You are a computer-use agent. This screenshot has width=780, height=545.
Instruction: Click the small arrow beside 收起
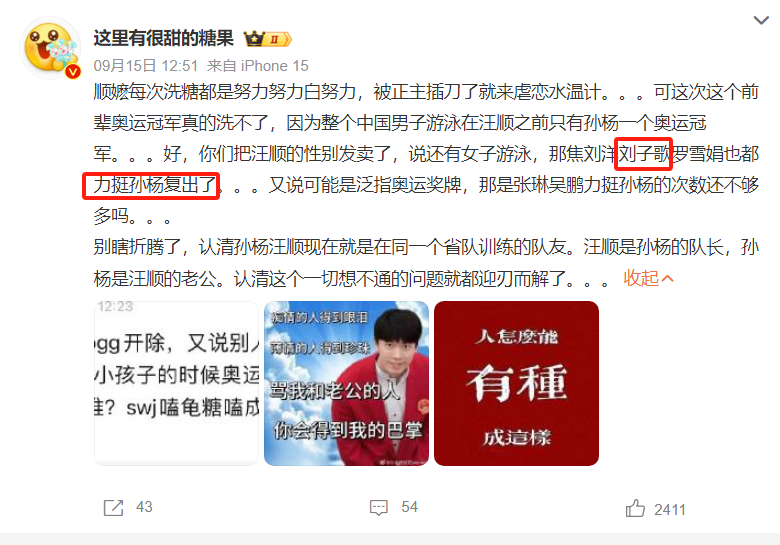pyautogui.click(x=668, y=278)
